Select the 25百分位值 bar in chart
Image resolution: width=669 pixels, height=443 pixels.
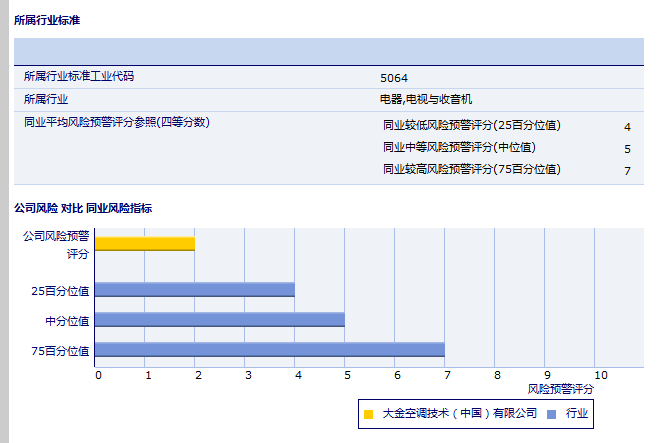click(195, 290)
